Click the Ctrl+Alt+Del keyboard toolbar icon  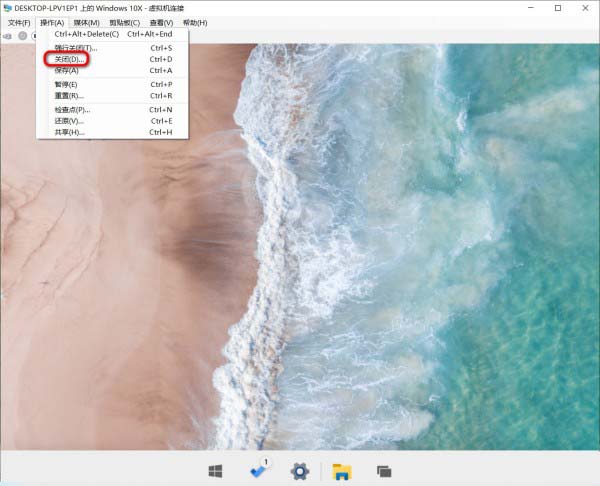pyautogui.click(x=7, y=36)
